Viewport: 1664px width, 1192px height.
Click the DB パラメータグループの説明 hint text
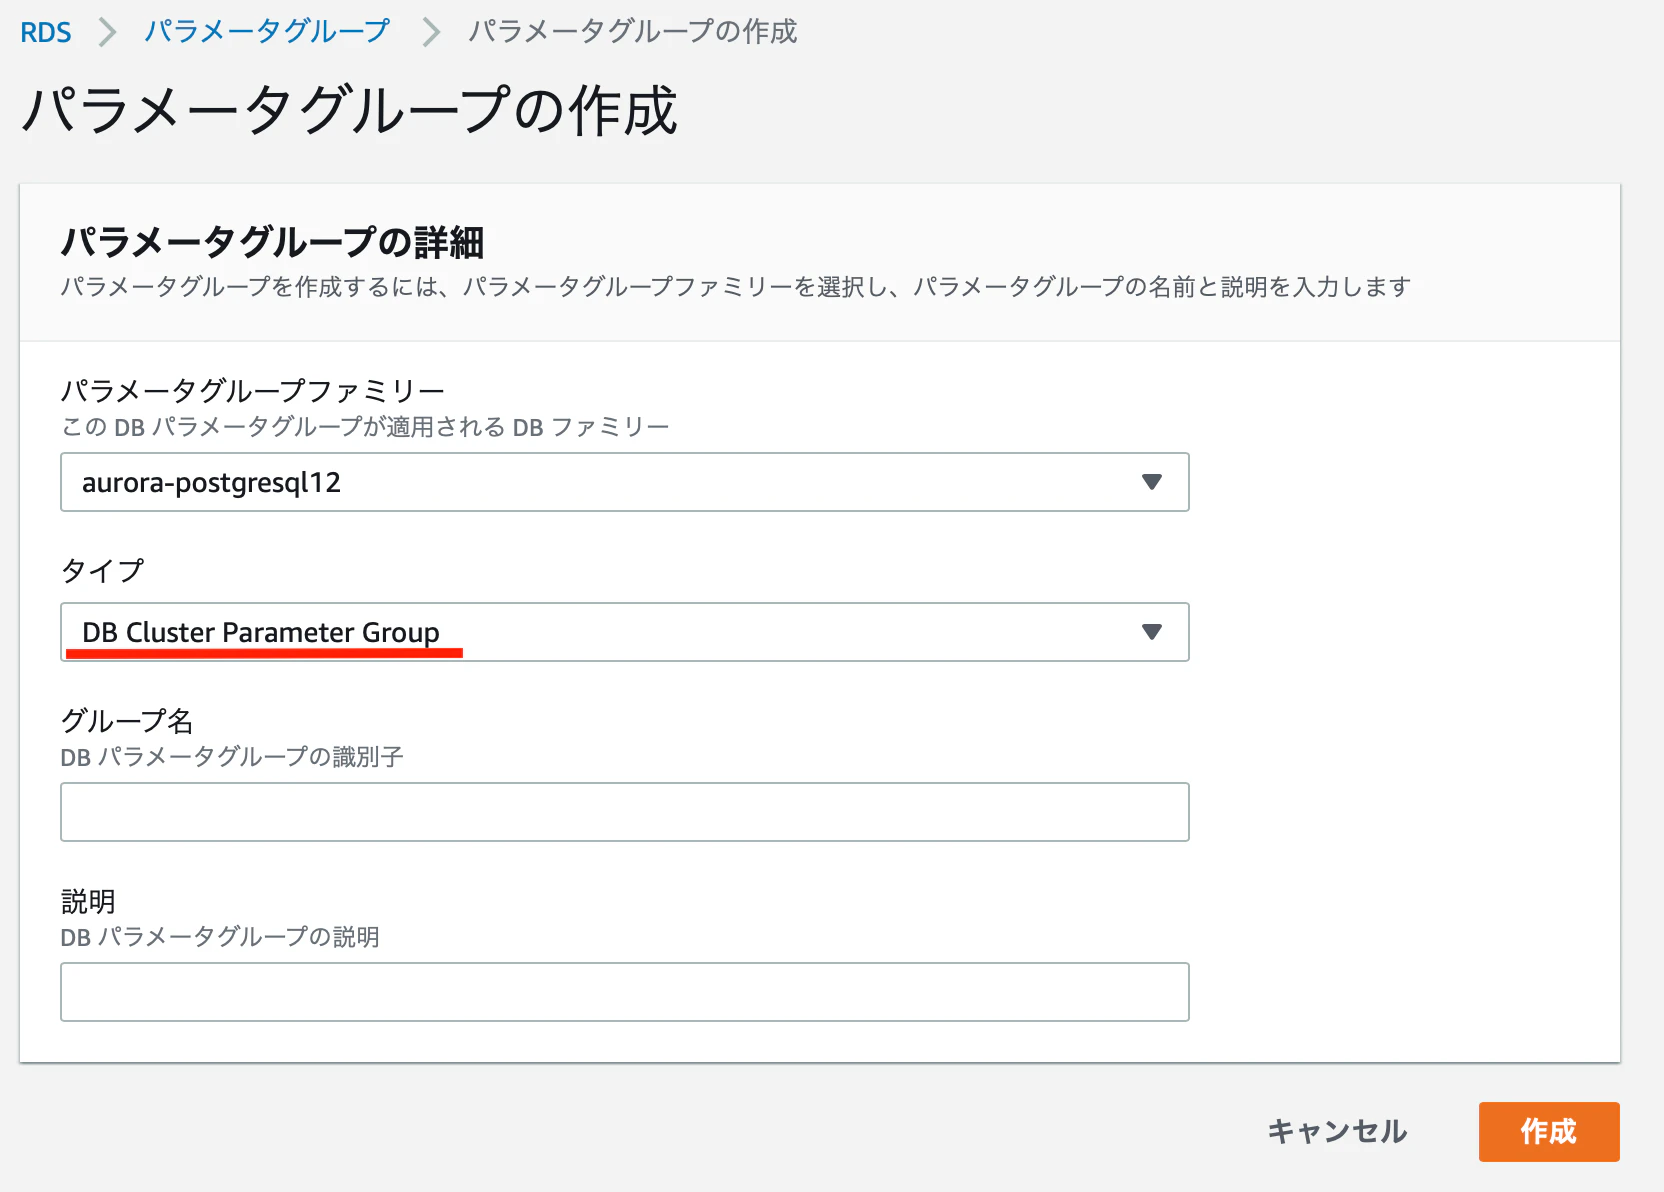pyautogui.click(x=220, y=937)
